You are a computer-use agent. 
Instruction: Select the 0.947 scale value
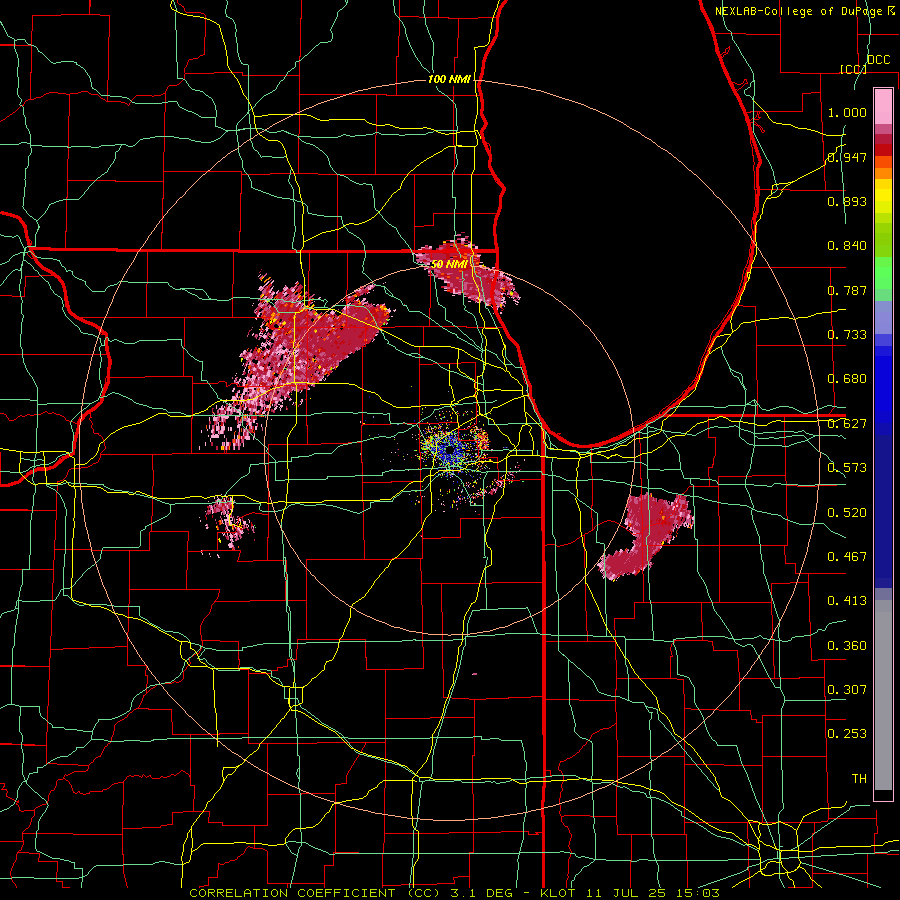tap(847, 157)
